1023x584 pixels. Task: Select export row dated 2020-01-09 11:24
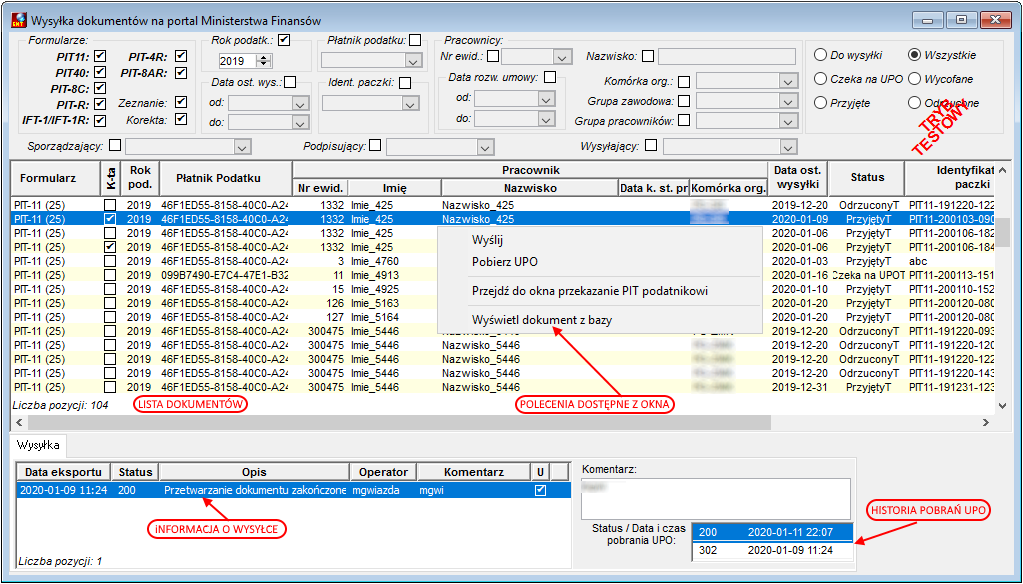pyautogui.click(x=294, y=490)
